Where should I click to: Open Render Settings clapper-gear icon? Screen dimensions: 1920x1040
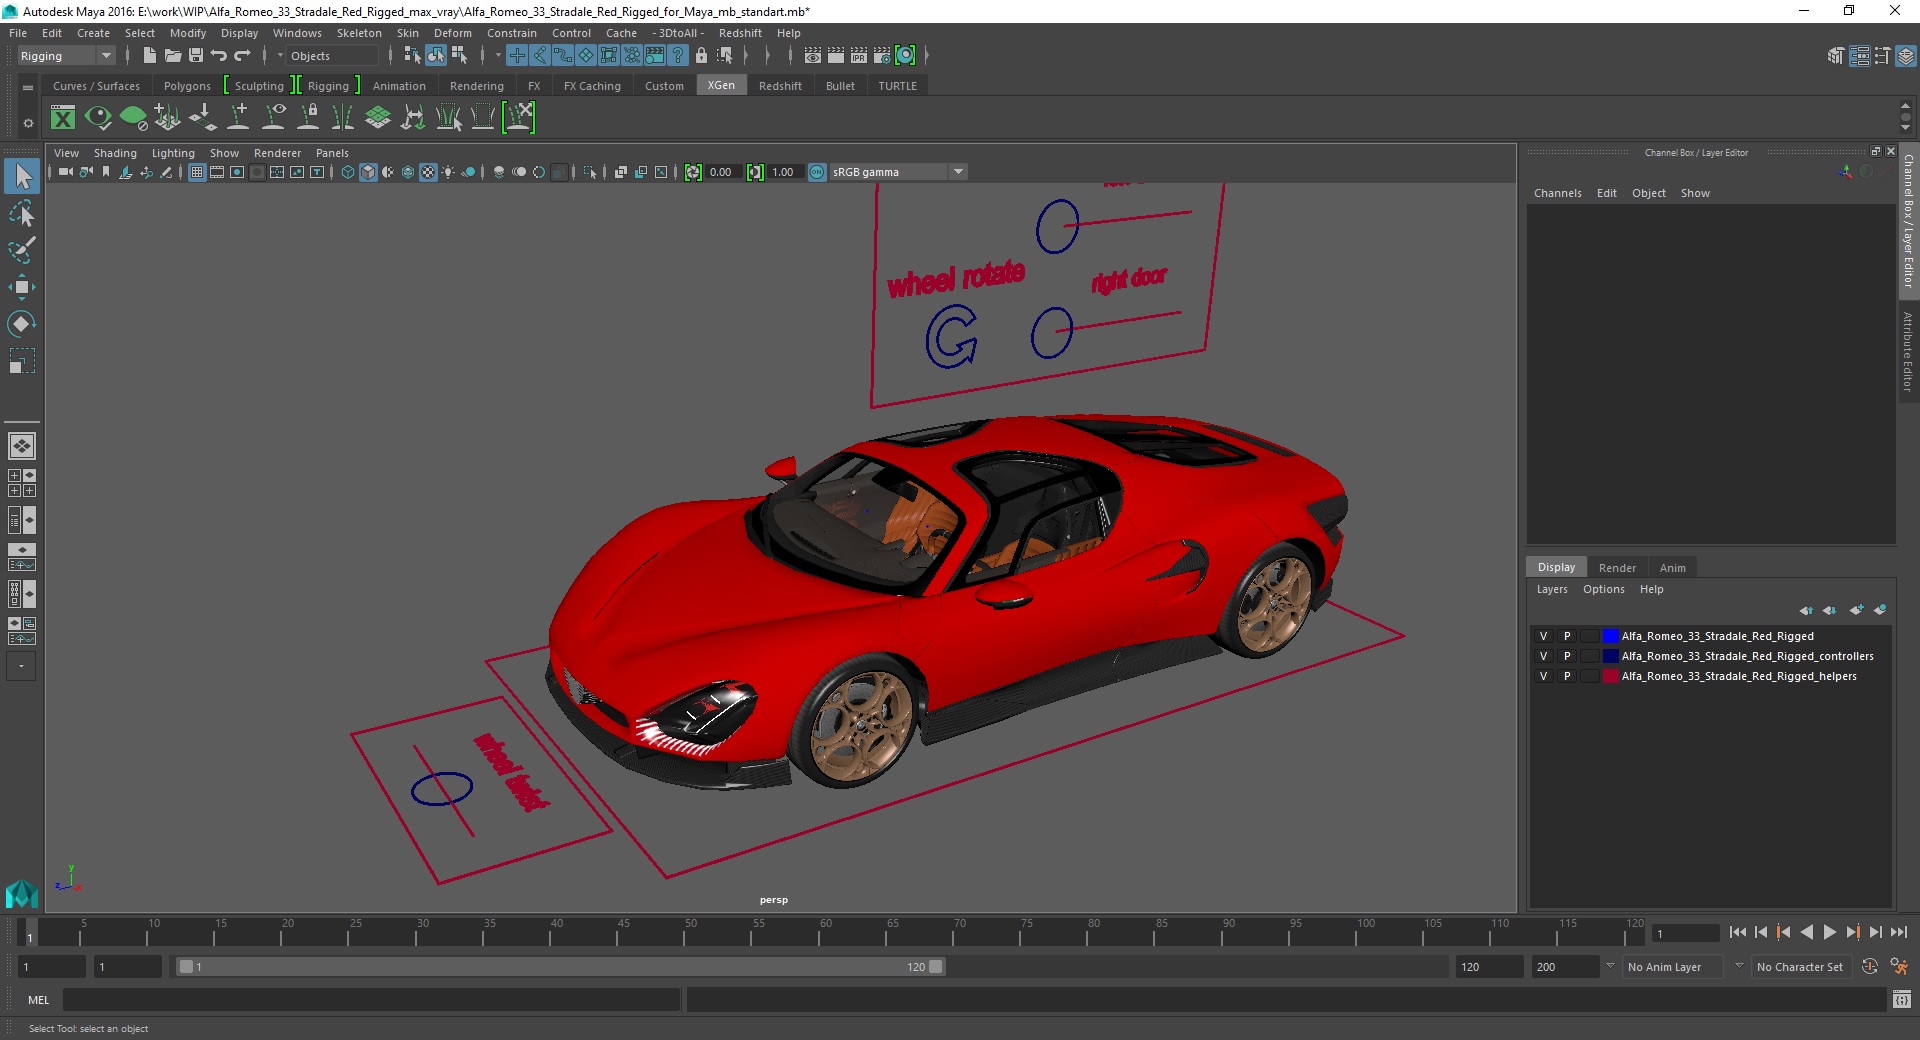[882, 56]
